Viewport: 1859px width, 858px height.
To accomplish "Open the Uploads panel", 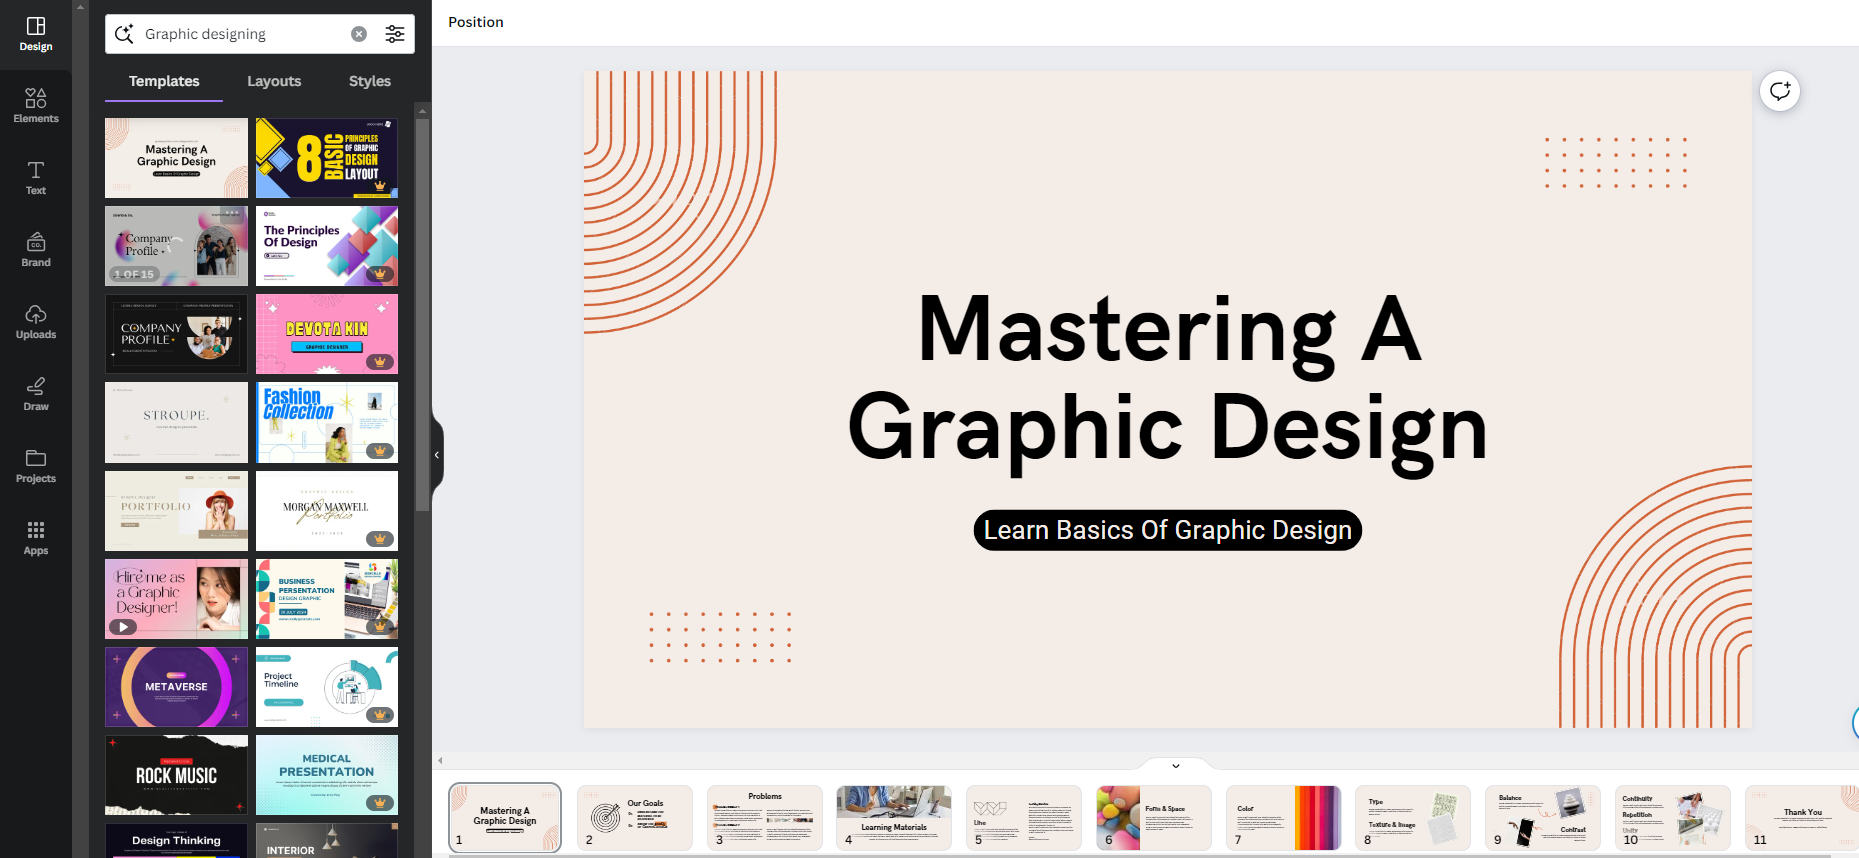I will point(36,322).
